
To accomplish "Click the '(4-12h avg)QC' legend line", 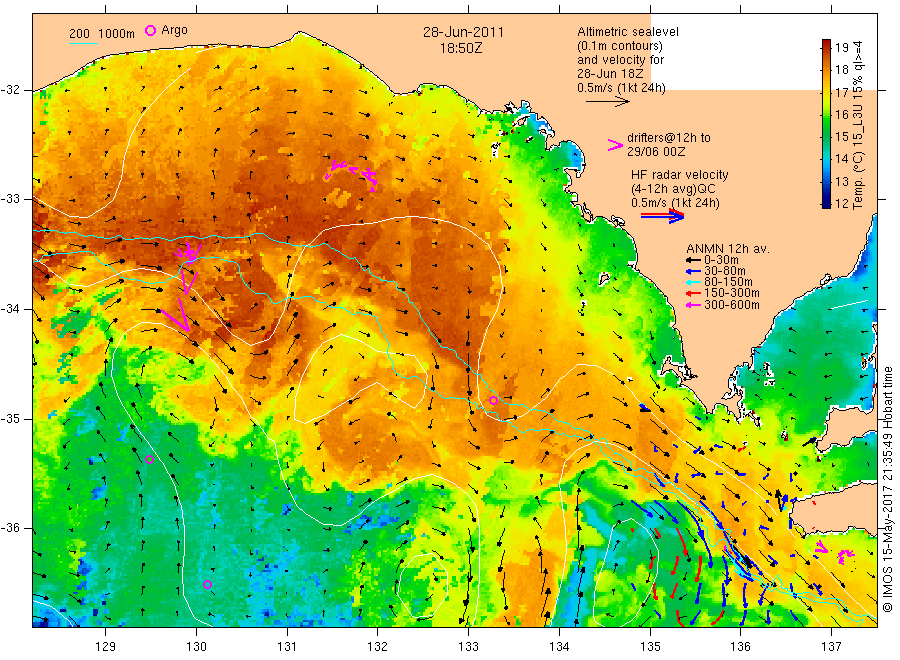I will tap(673, 188).
